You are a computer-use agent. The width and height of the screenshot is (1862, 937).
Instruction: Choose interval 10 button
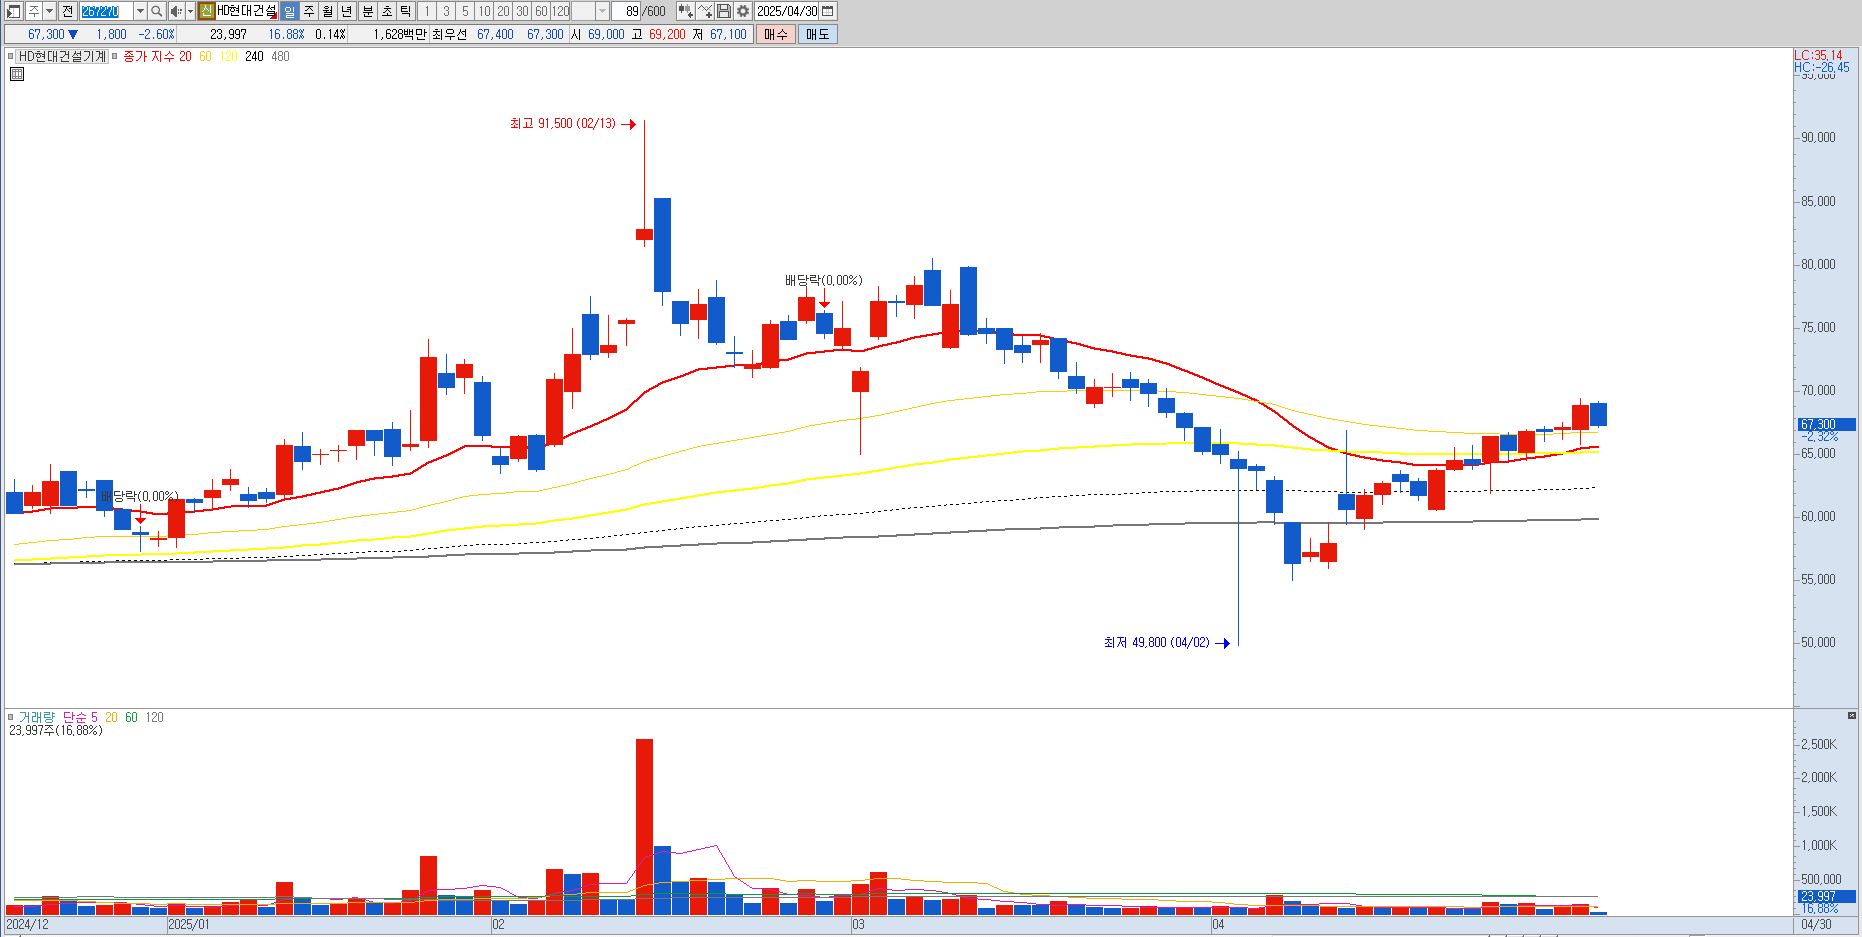484,11
